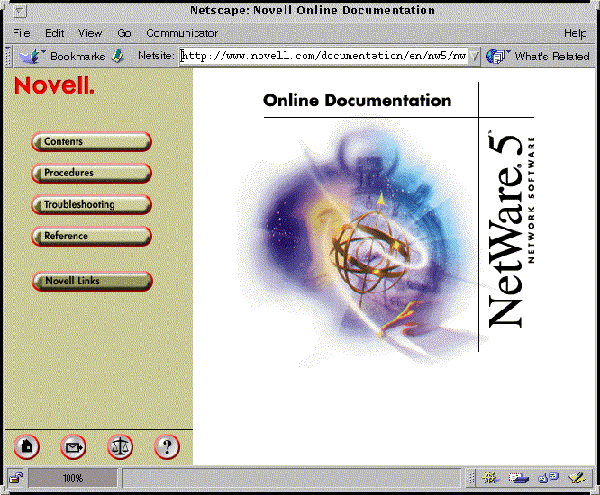Click the page location icon beside Netsite

coord(119,56)
